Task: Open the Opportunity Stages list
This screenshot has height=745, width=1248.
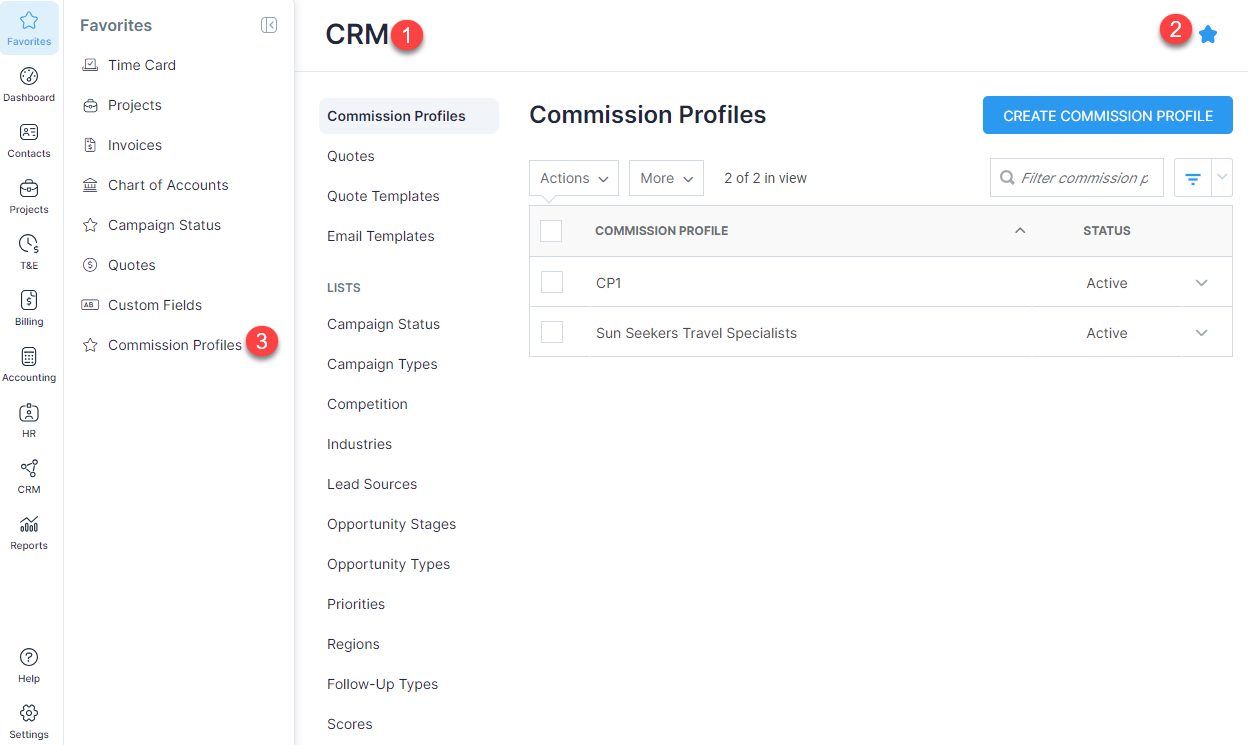Action: [x=391, y=524]
